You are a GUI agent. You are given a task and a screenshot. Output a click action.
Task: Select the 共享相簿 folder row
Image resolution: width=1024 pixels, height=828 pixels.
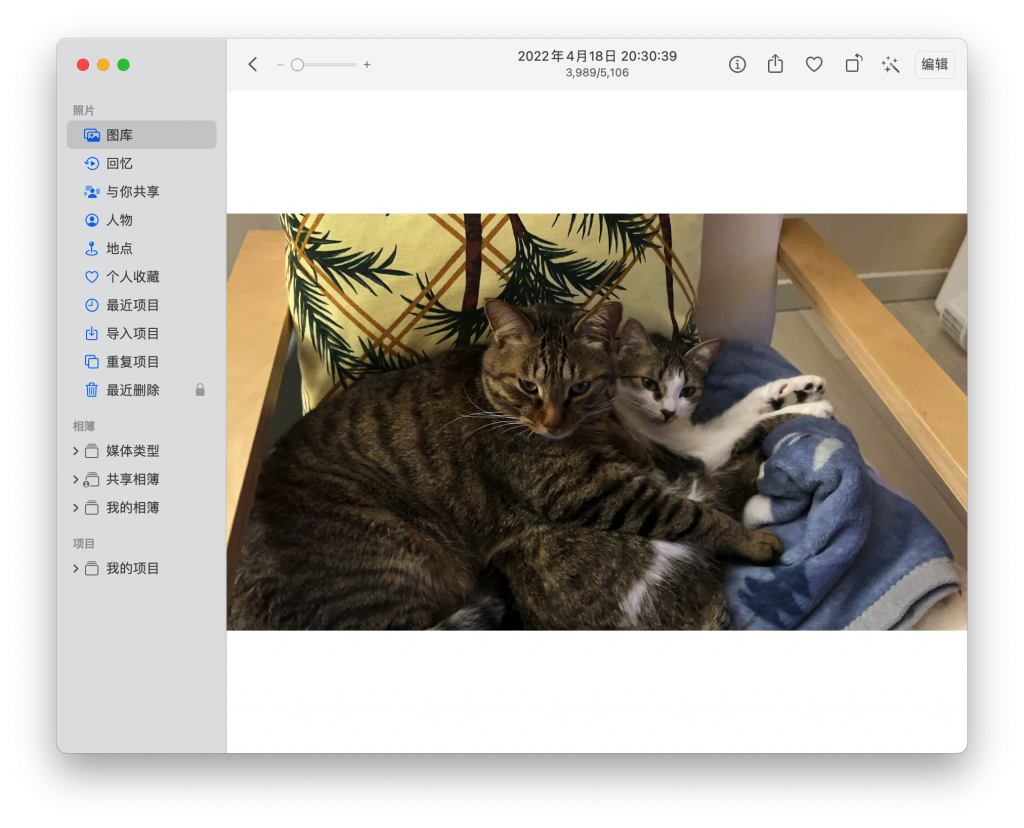coord(142,479)
